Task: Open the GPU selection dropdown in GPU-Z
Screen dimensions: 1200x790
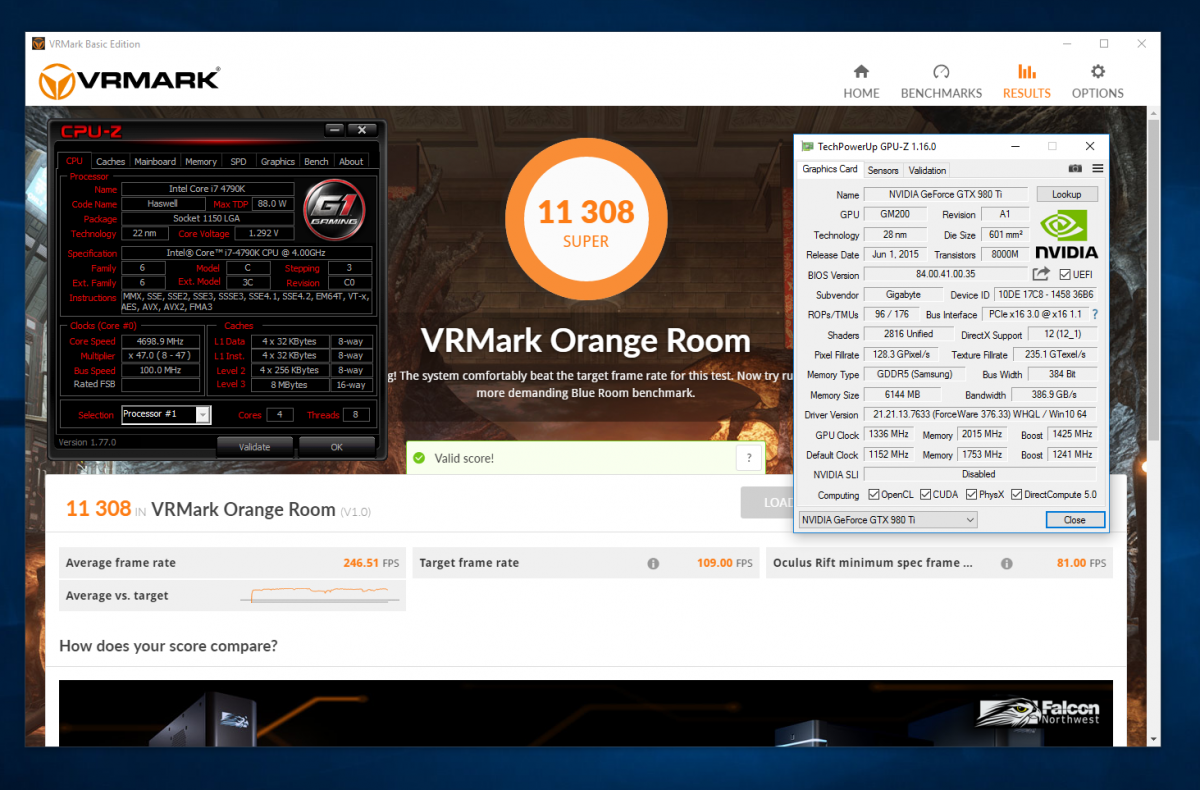Action: (888, 519)
